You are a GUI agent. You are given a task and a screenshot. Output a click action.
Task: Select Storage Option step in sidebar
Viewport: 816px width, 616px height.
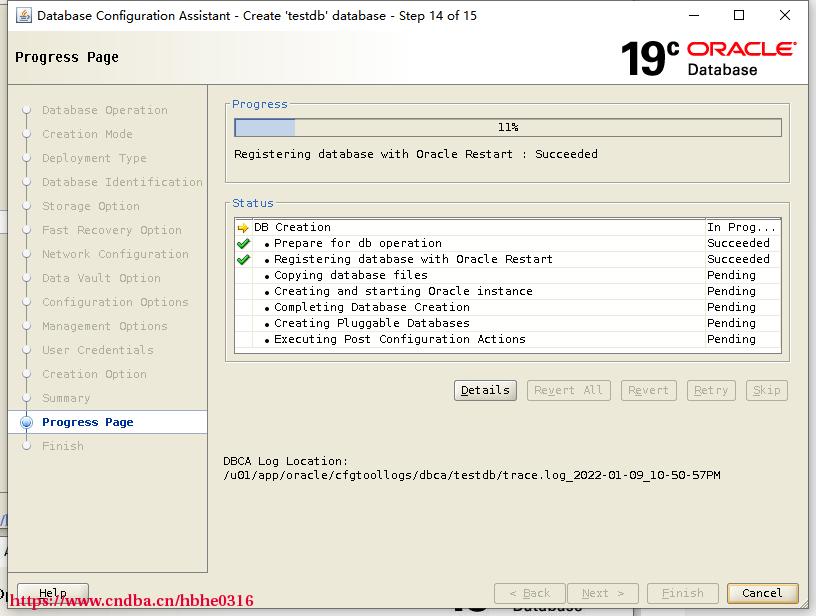point(91,206)
